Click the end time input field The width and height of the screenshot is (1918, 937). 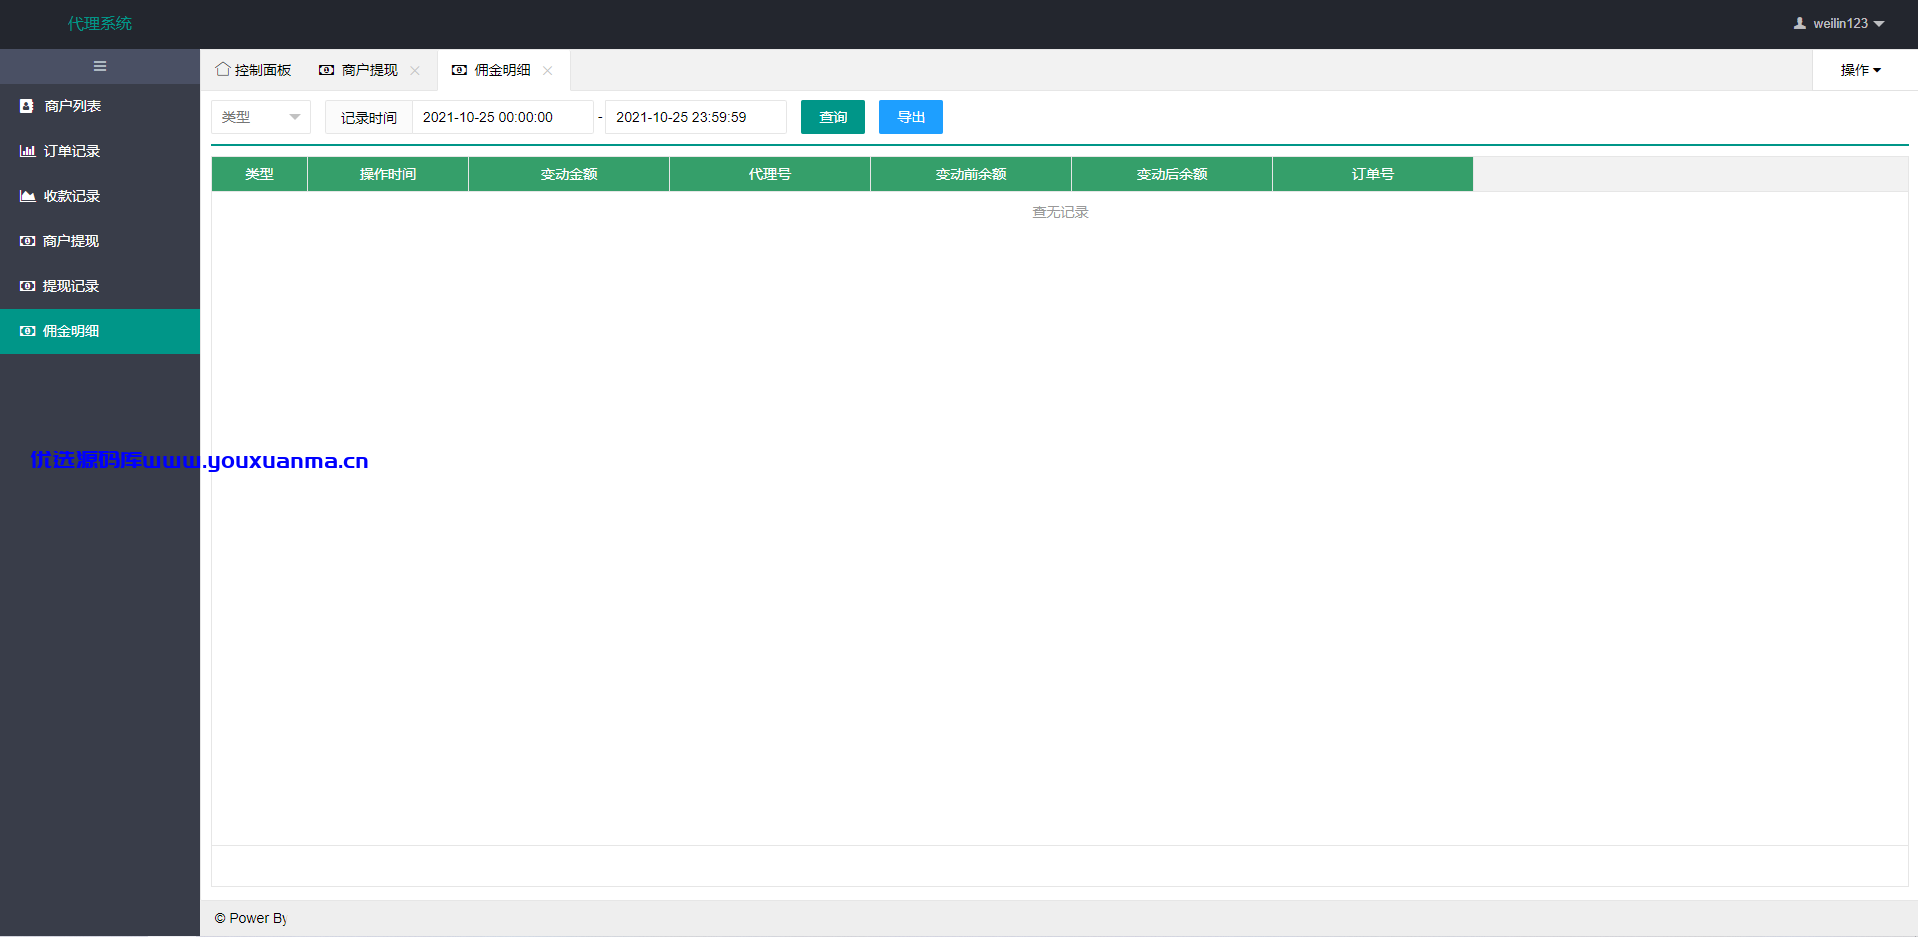coord(696,117)
